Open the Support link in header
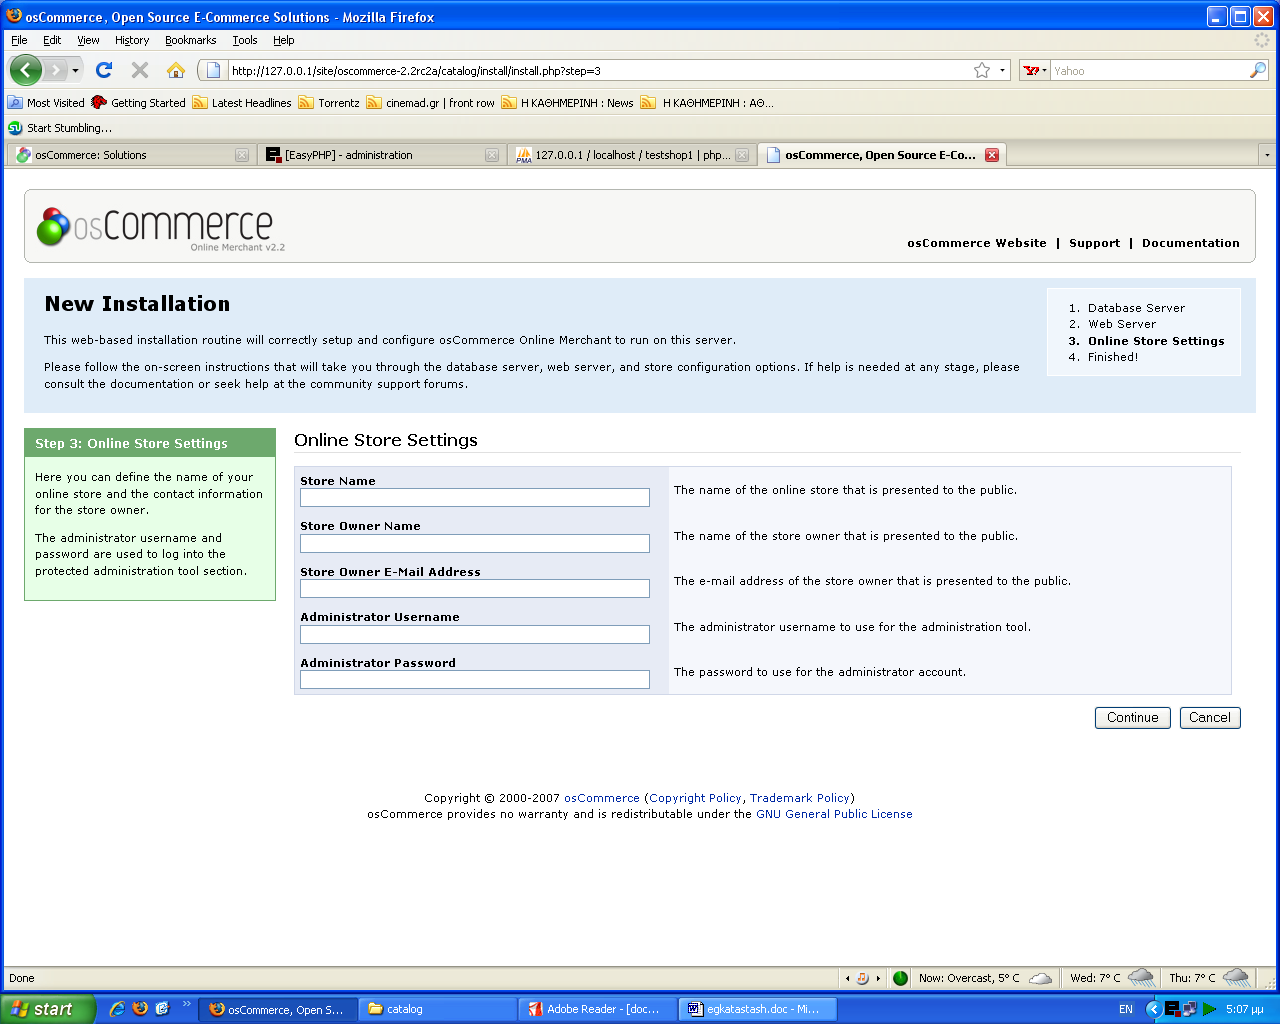1280x1024 pixels. [1094, 243]
